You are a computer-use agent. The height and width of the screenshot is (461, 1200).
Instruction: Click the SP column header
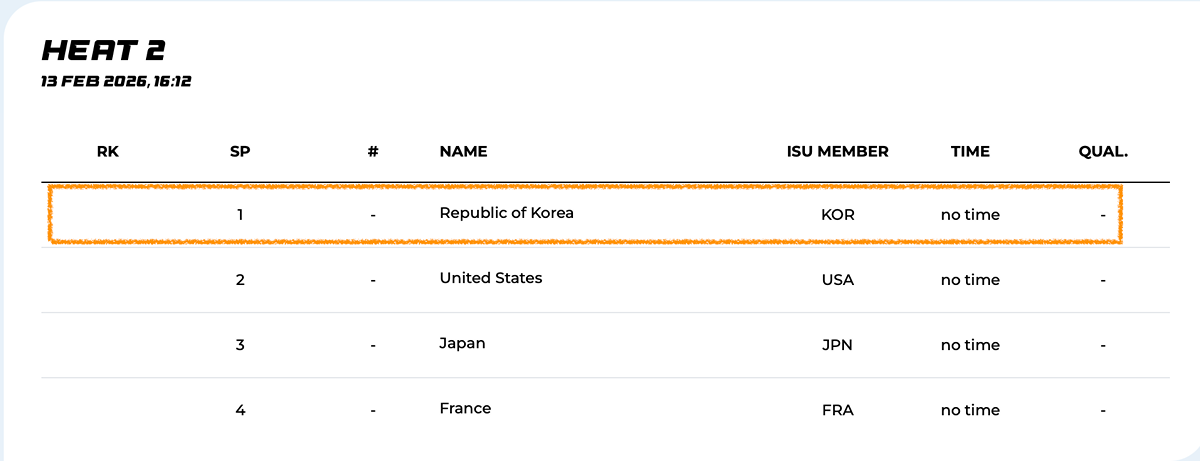240,152
